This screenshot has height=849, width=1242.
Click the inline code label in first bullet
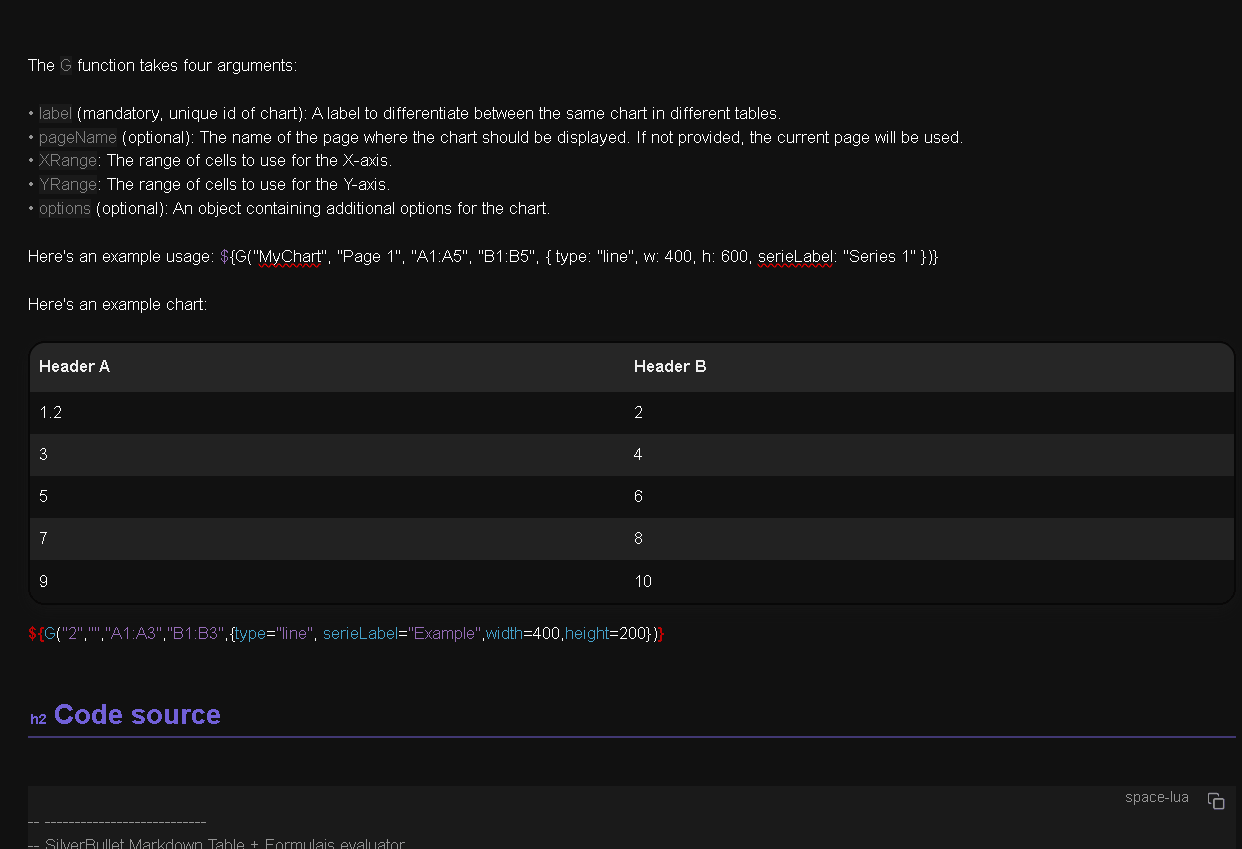(x=56, y=113)
